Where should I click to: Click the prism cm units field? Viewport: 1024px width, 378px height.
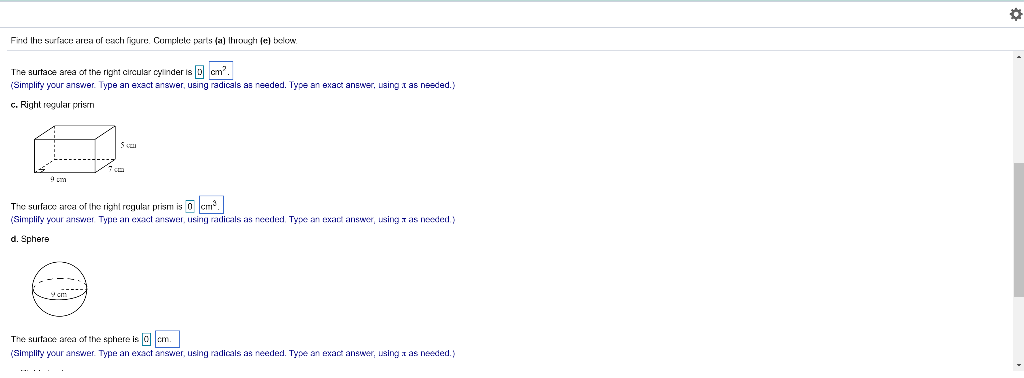212,206
